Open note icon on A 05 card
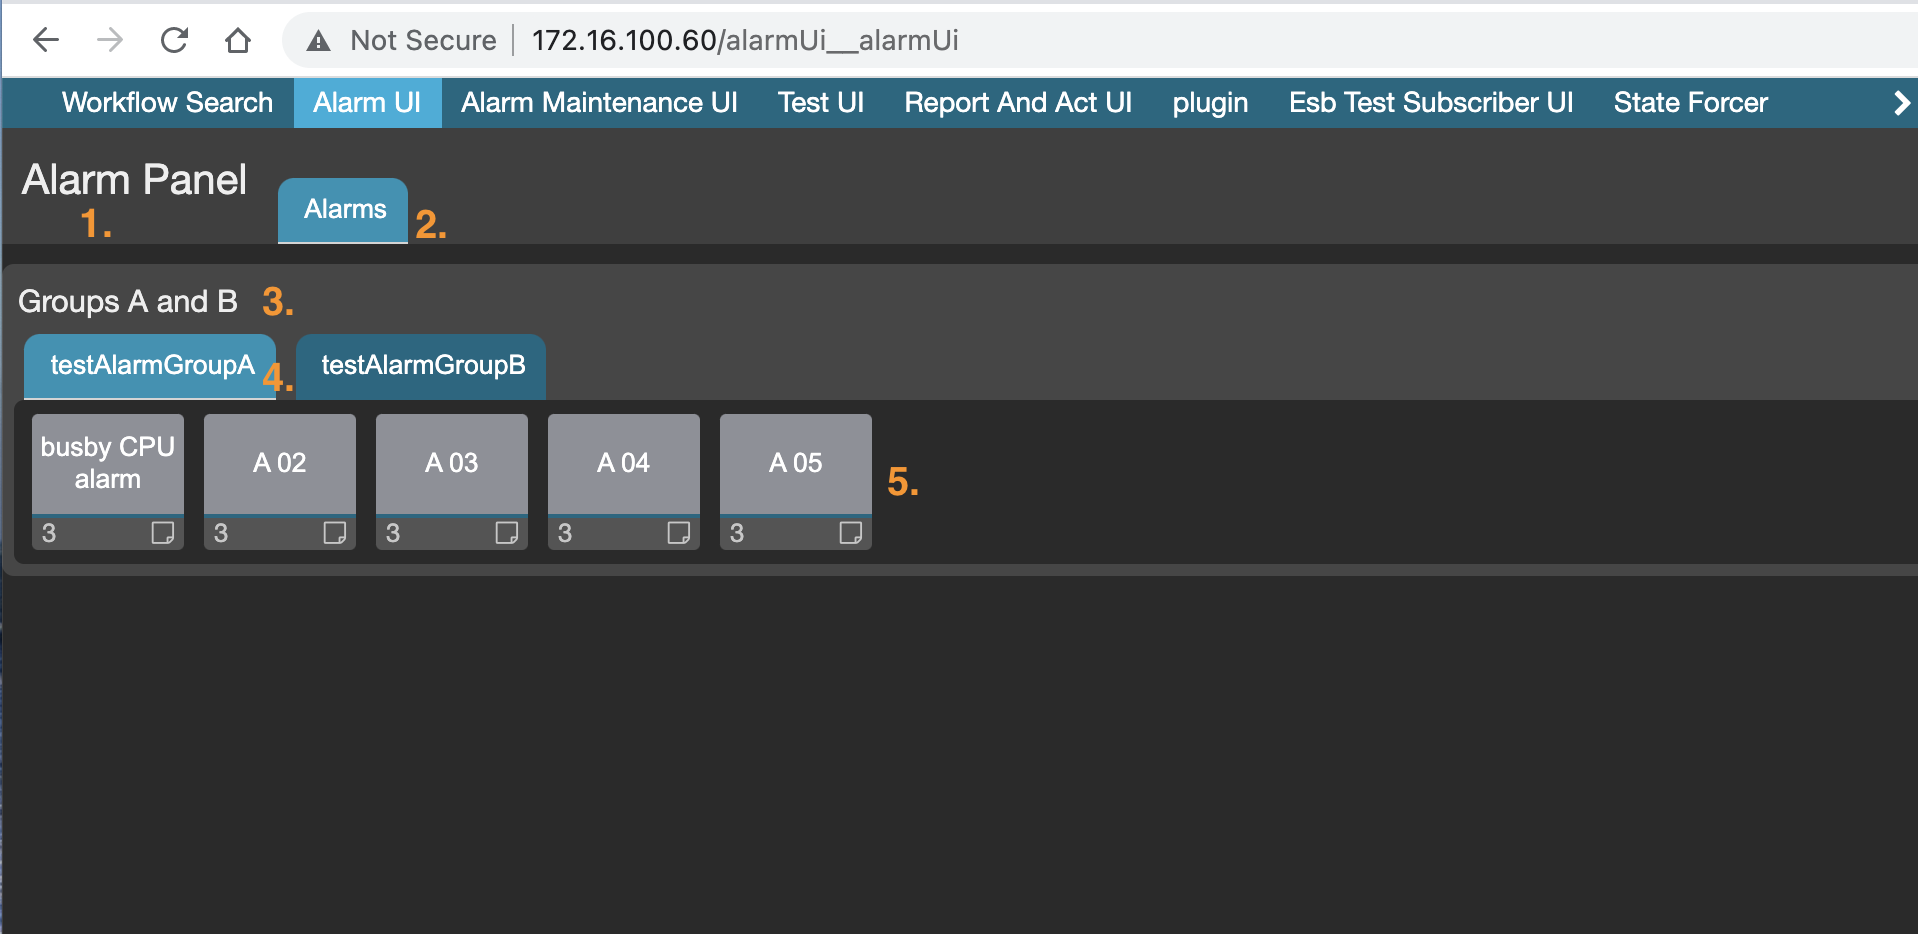 click(x=850, y=532)
